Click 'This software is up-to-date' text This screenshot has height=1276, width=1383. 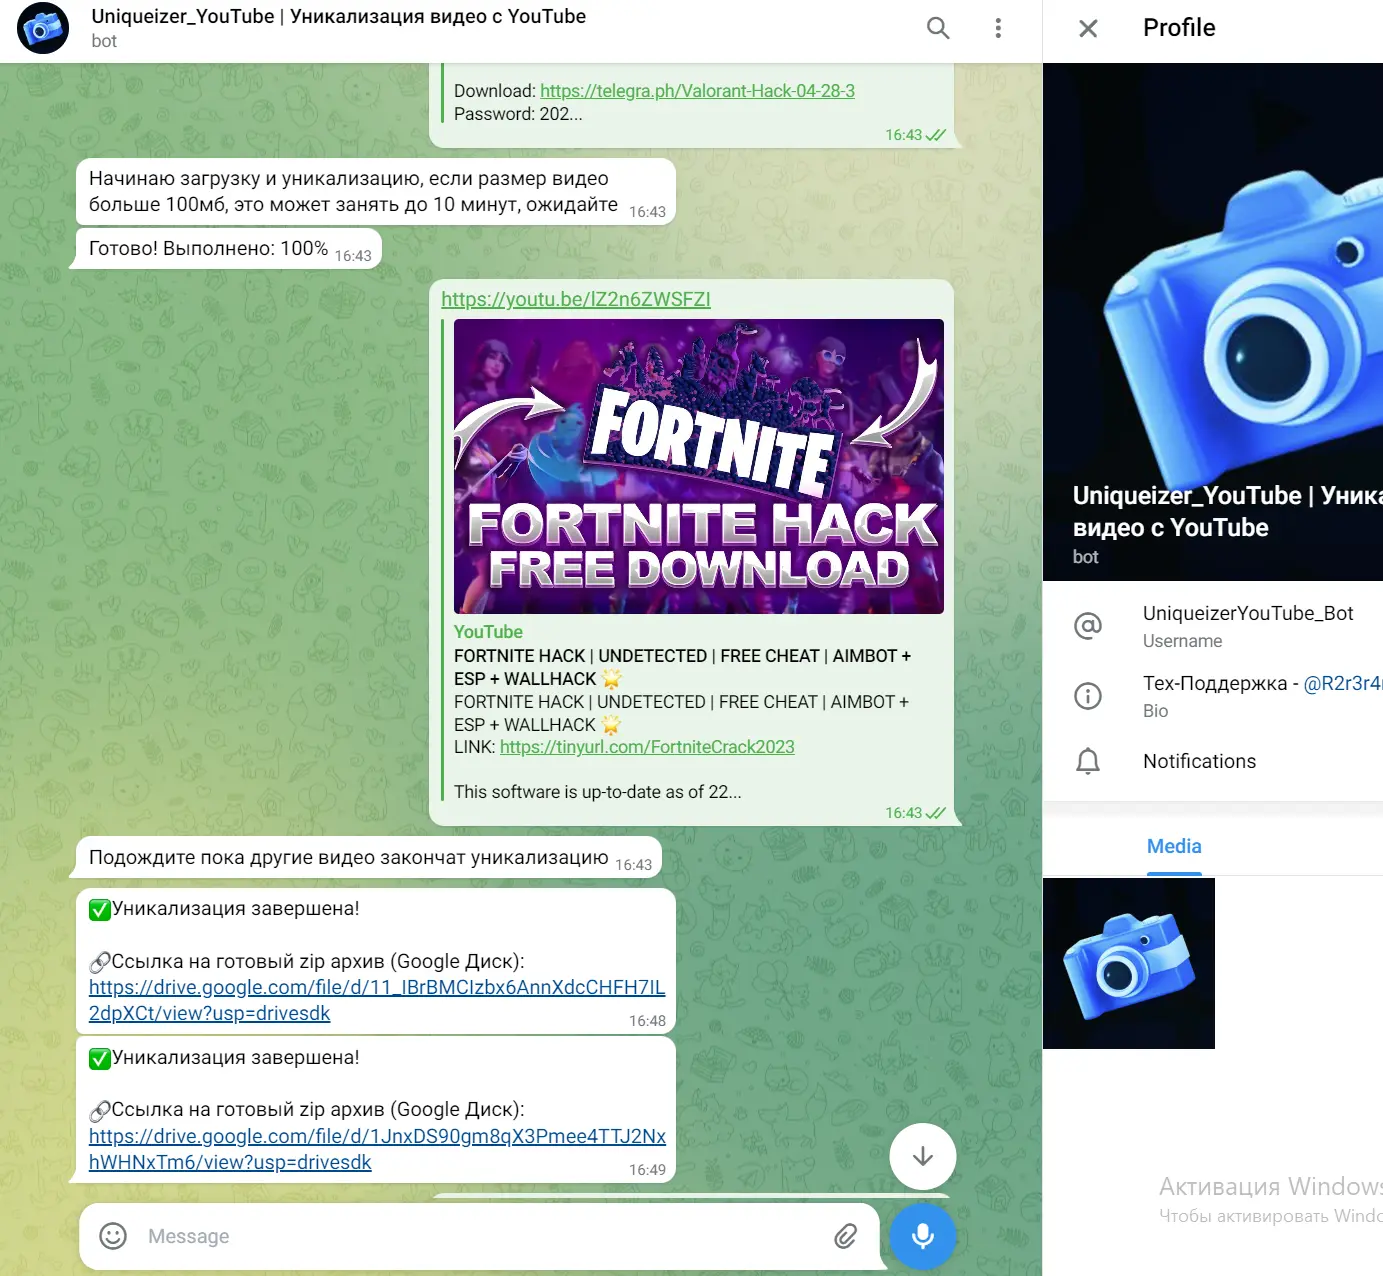pyautogui.click(x=597, y=792)
